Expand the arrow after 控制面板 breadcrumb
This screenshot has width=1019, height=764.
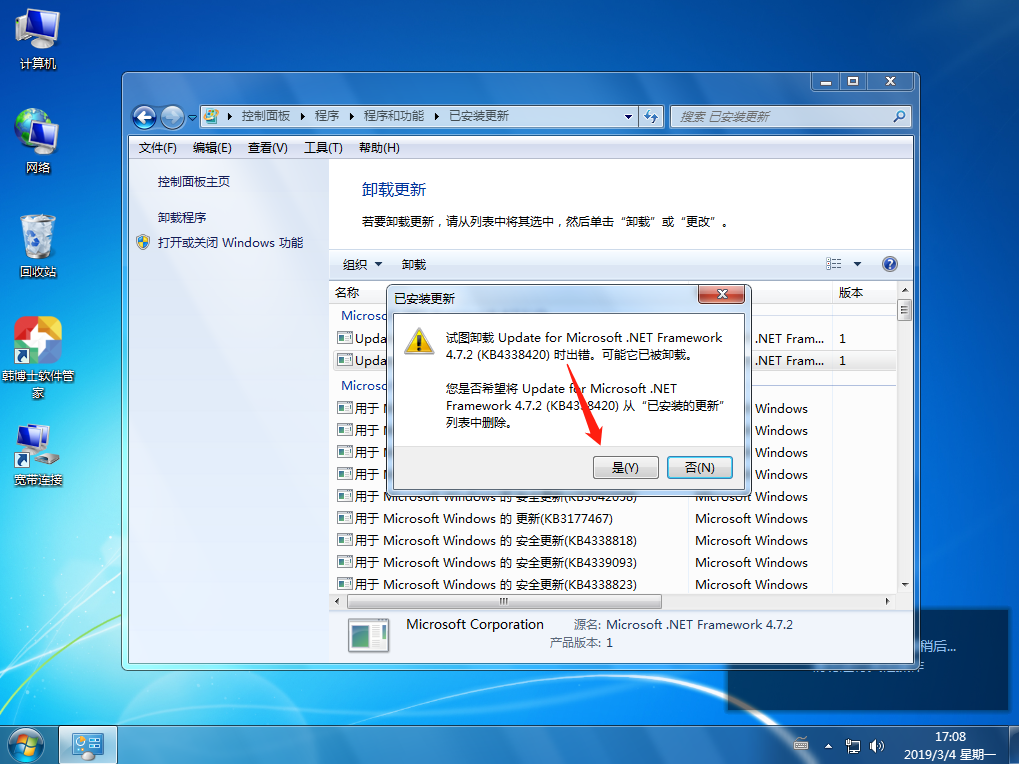[303, 117]
